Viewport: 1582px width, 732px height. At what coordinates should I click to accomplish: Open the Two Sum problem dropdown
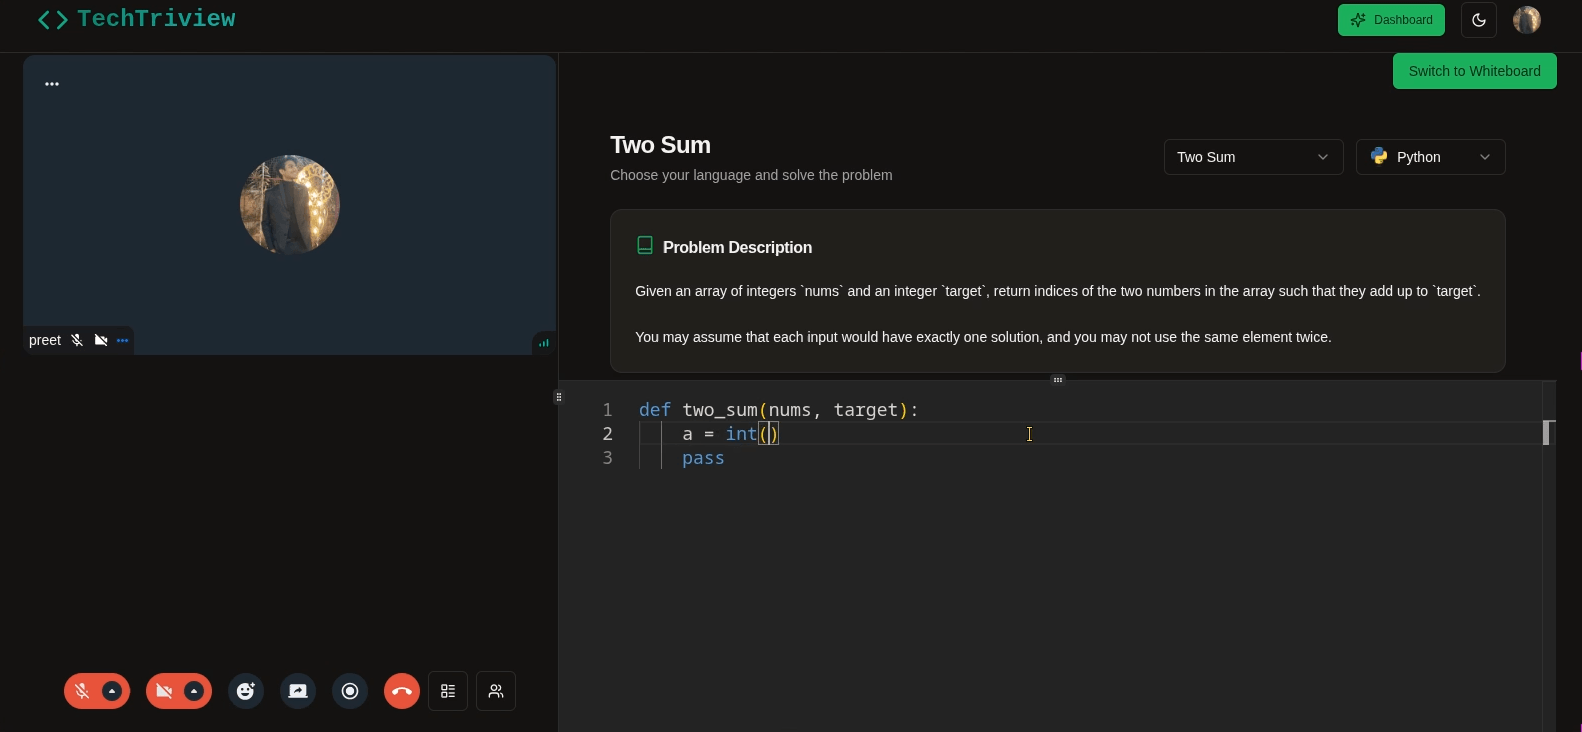(x=1252, y=157)
